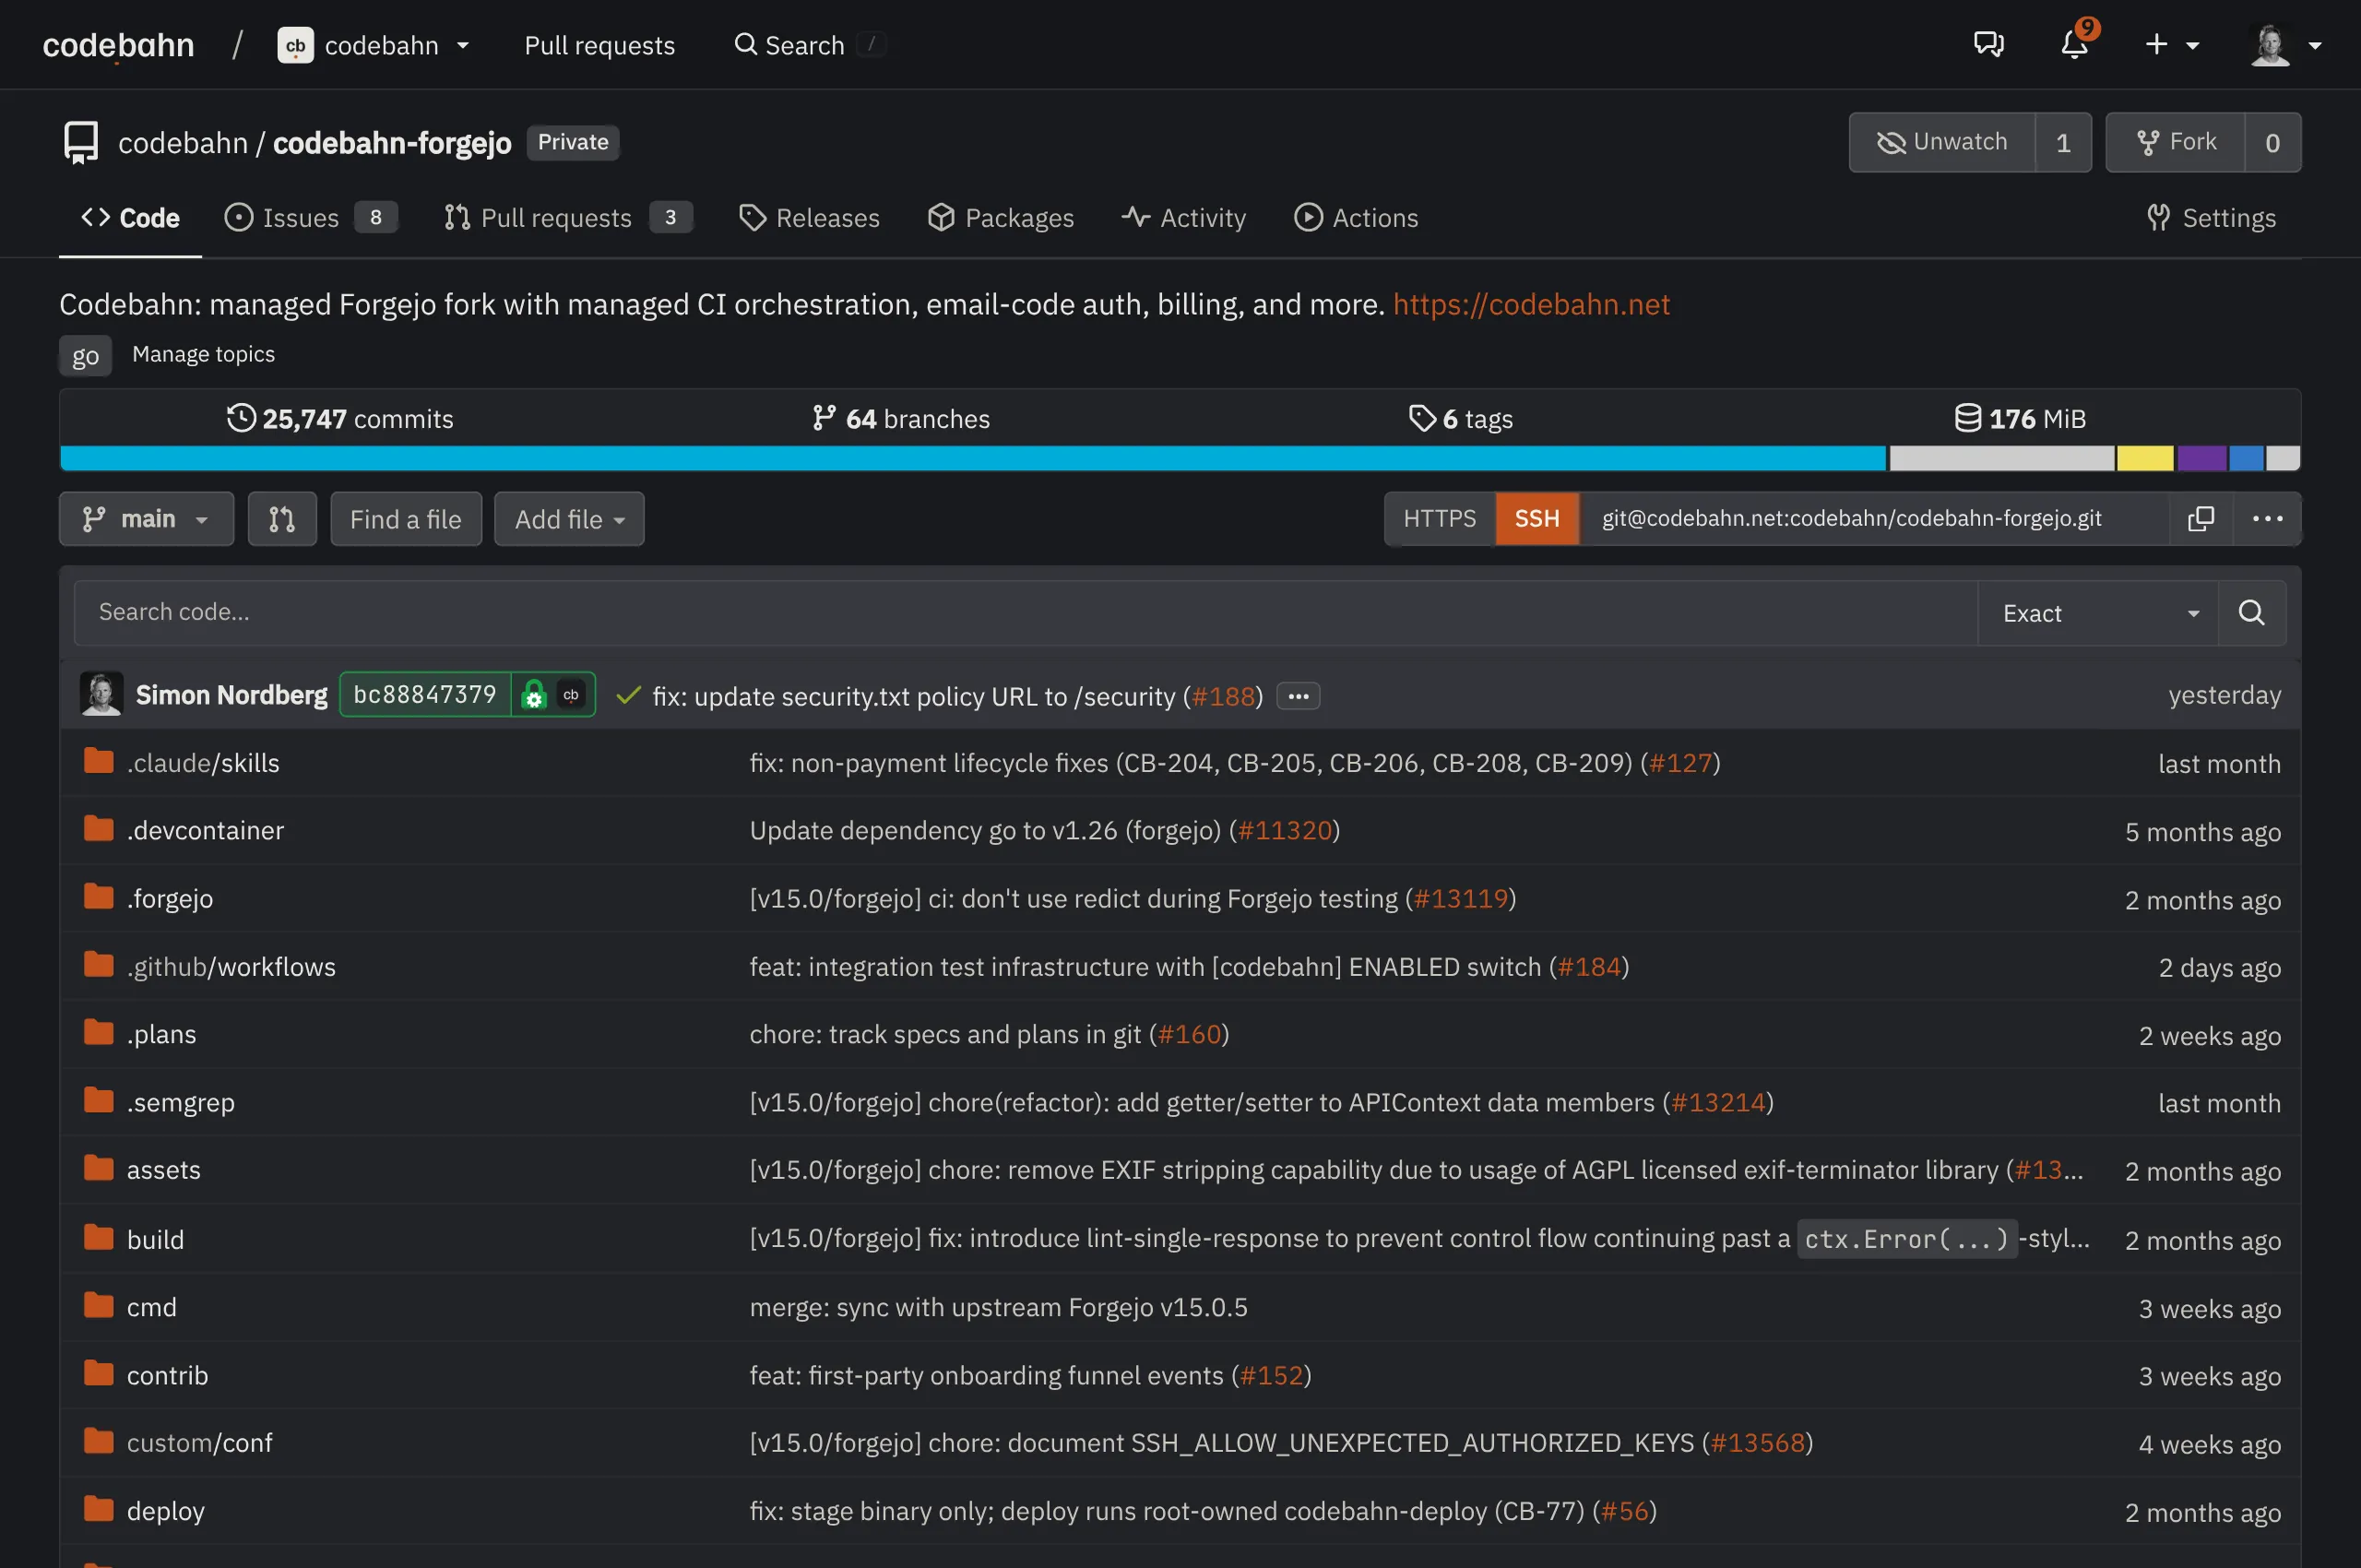Click the git clone URL field

[1874, 518]
